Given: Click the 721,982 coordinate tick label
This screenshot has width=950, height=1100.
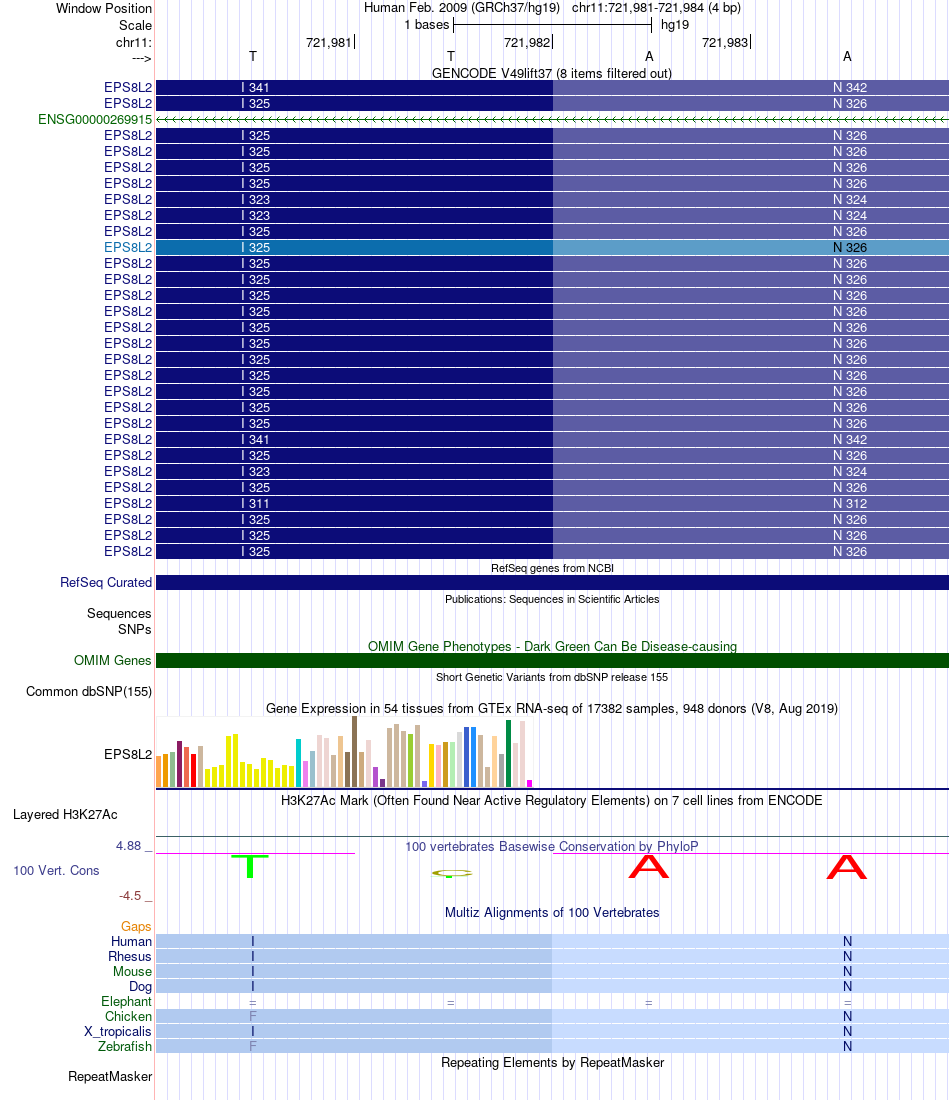Looking at the screenshot, I should click(527, 43).
